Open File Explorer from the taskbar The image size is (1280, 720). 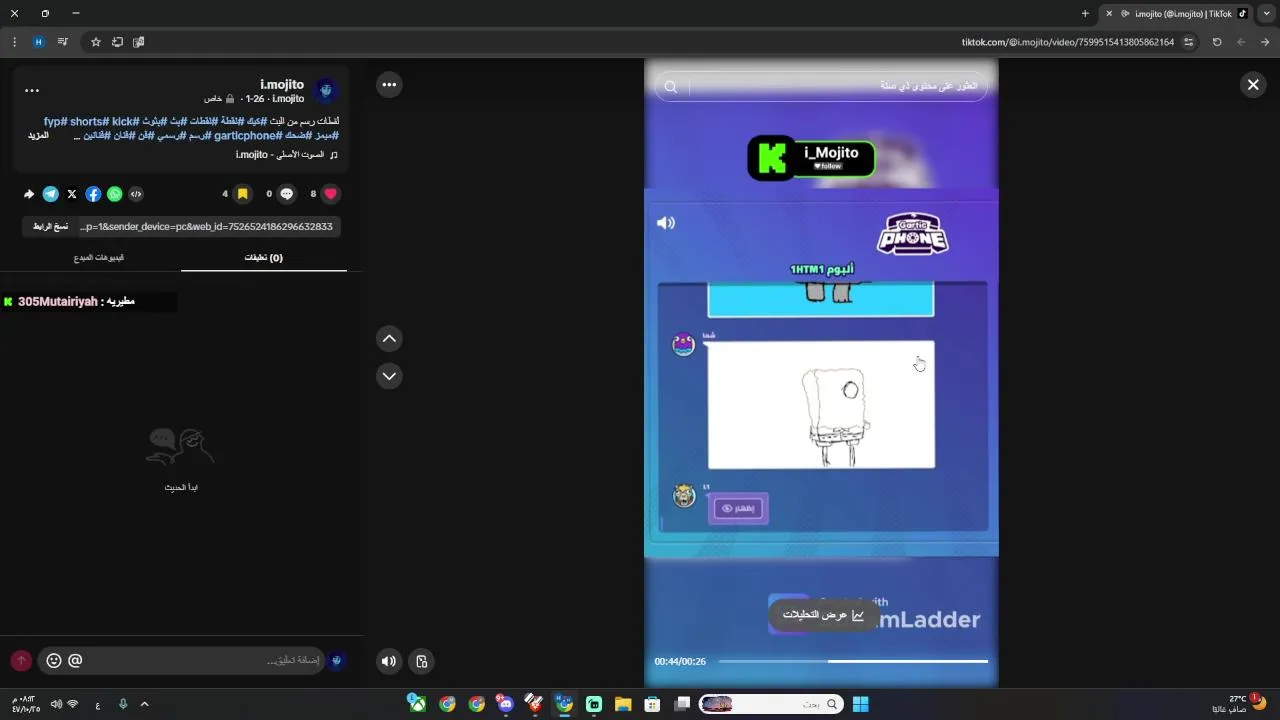[x=623, y=704]
